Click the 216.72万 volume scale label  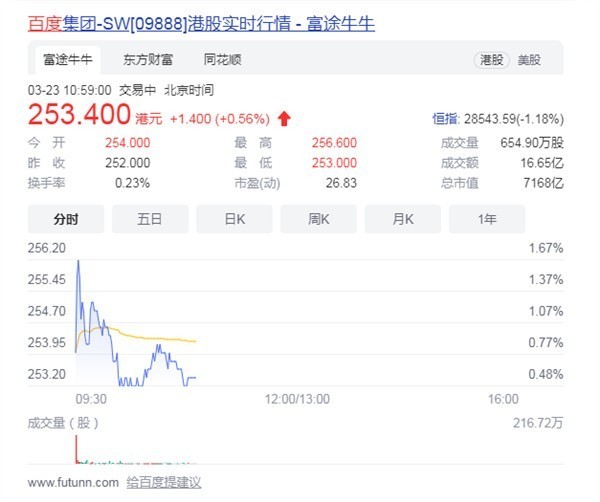tap(538, 423)
